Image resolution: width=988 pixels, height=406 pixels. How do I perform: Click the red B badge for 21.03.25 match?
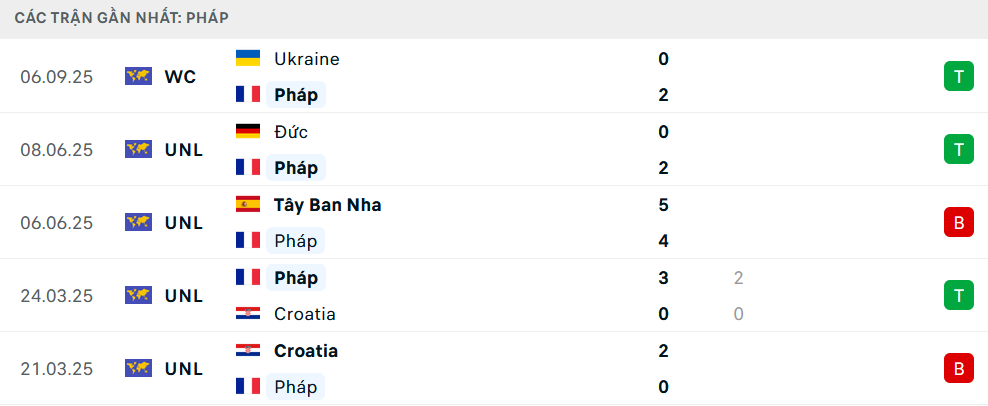coord(958,368)
